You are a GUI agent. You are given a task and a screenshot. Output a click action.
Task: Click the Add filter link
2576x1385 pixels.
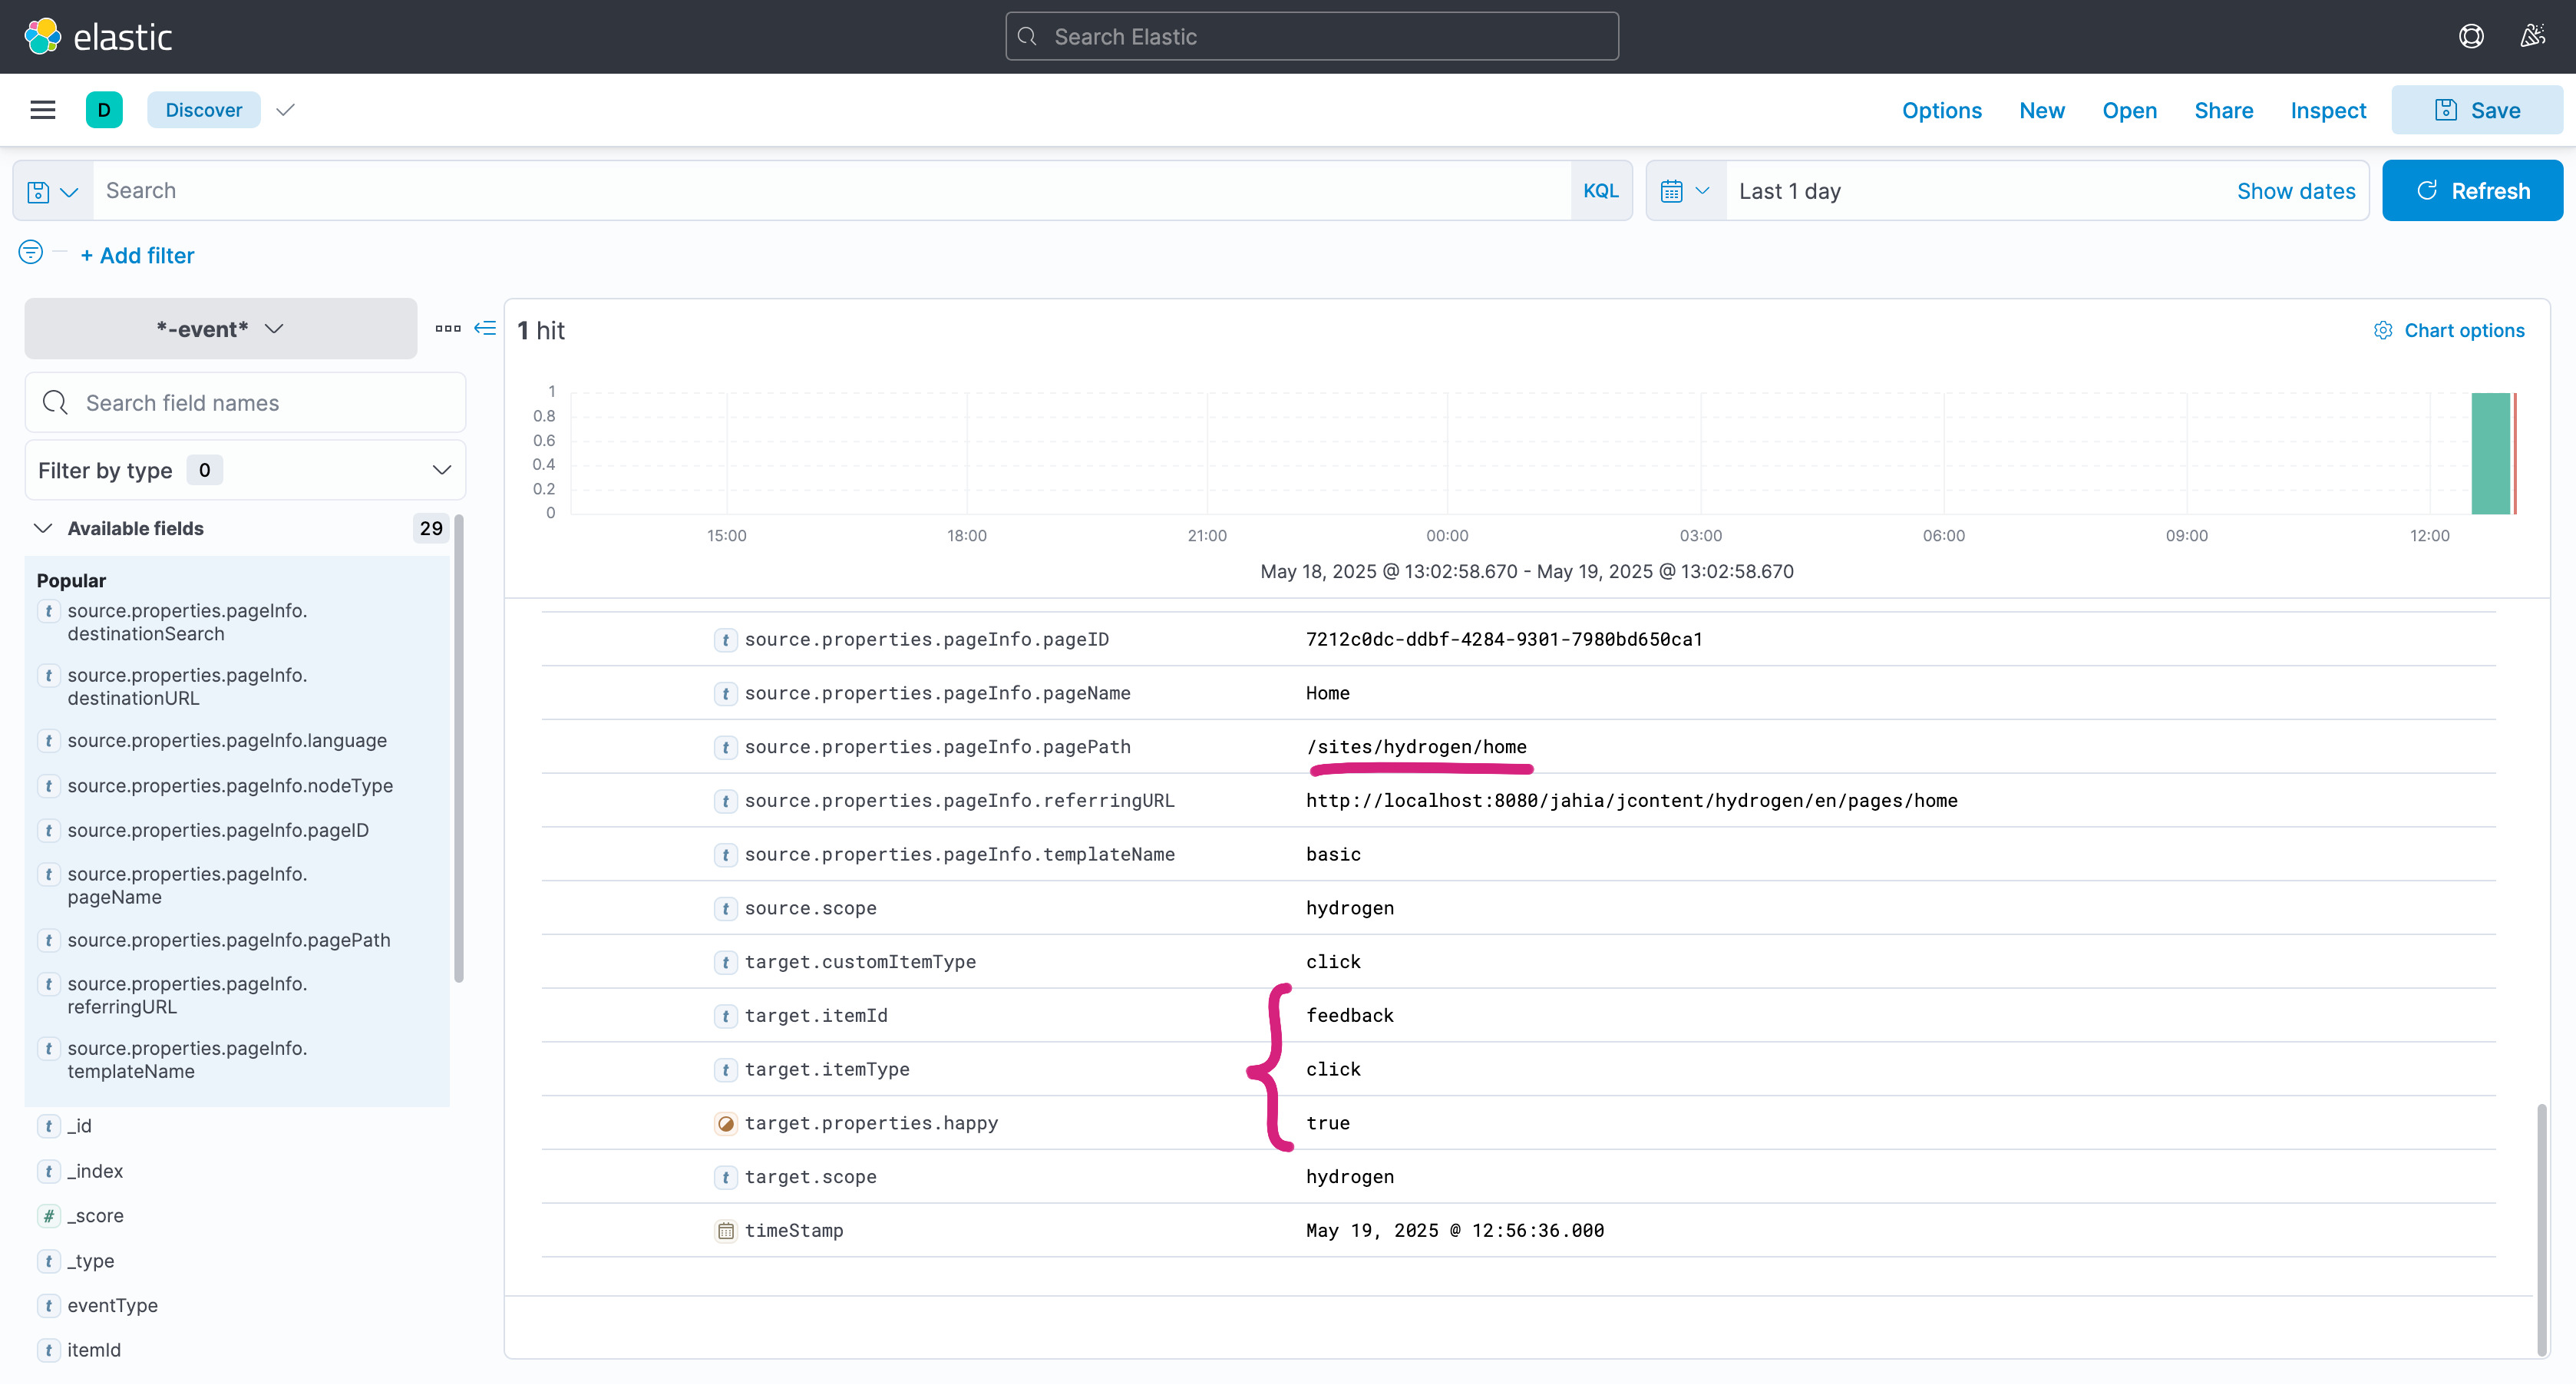pos(137,256)
